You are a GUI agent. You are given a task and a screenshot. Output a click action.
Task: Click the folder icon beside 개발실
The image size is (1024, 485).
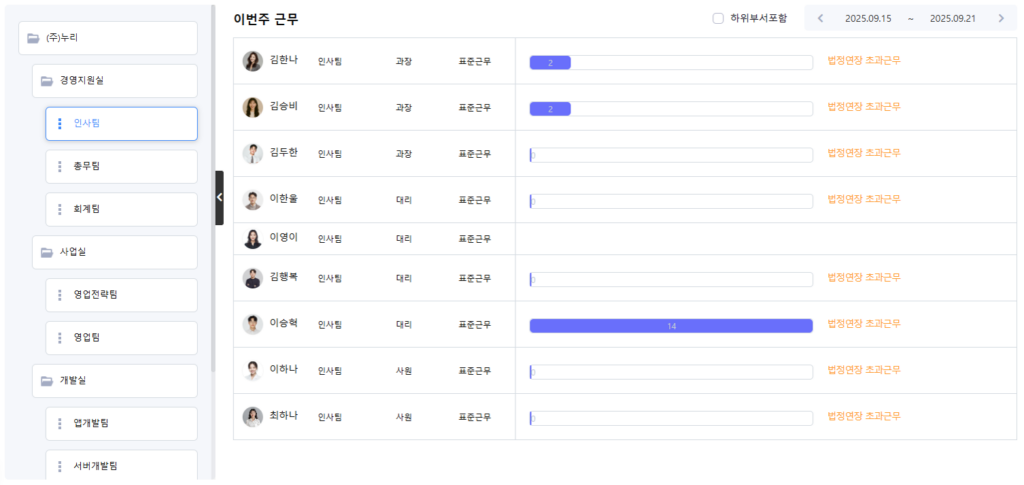46,381
